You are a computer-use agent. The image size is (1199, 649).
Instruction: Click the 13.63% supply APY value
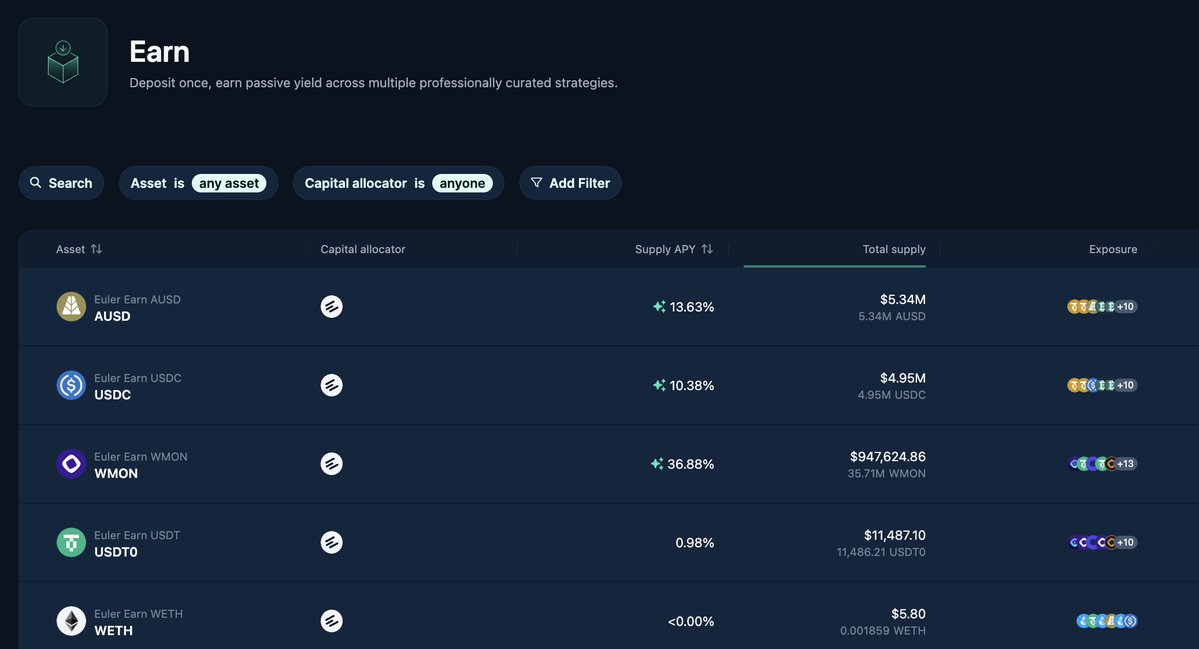pyautogui.click(x=692, y=307)
